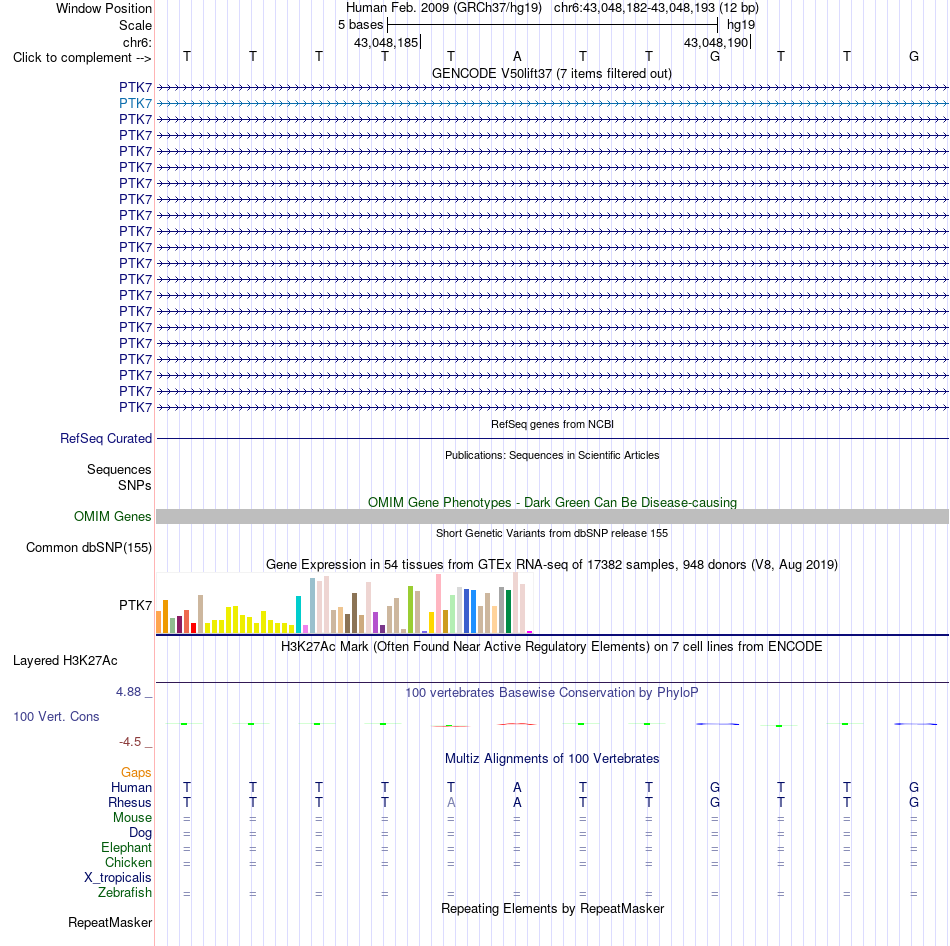Click the -4.5 lower conservation scale value

coord(130,742)
